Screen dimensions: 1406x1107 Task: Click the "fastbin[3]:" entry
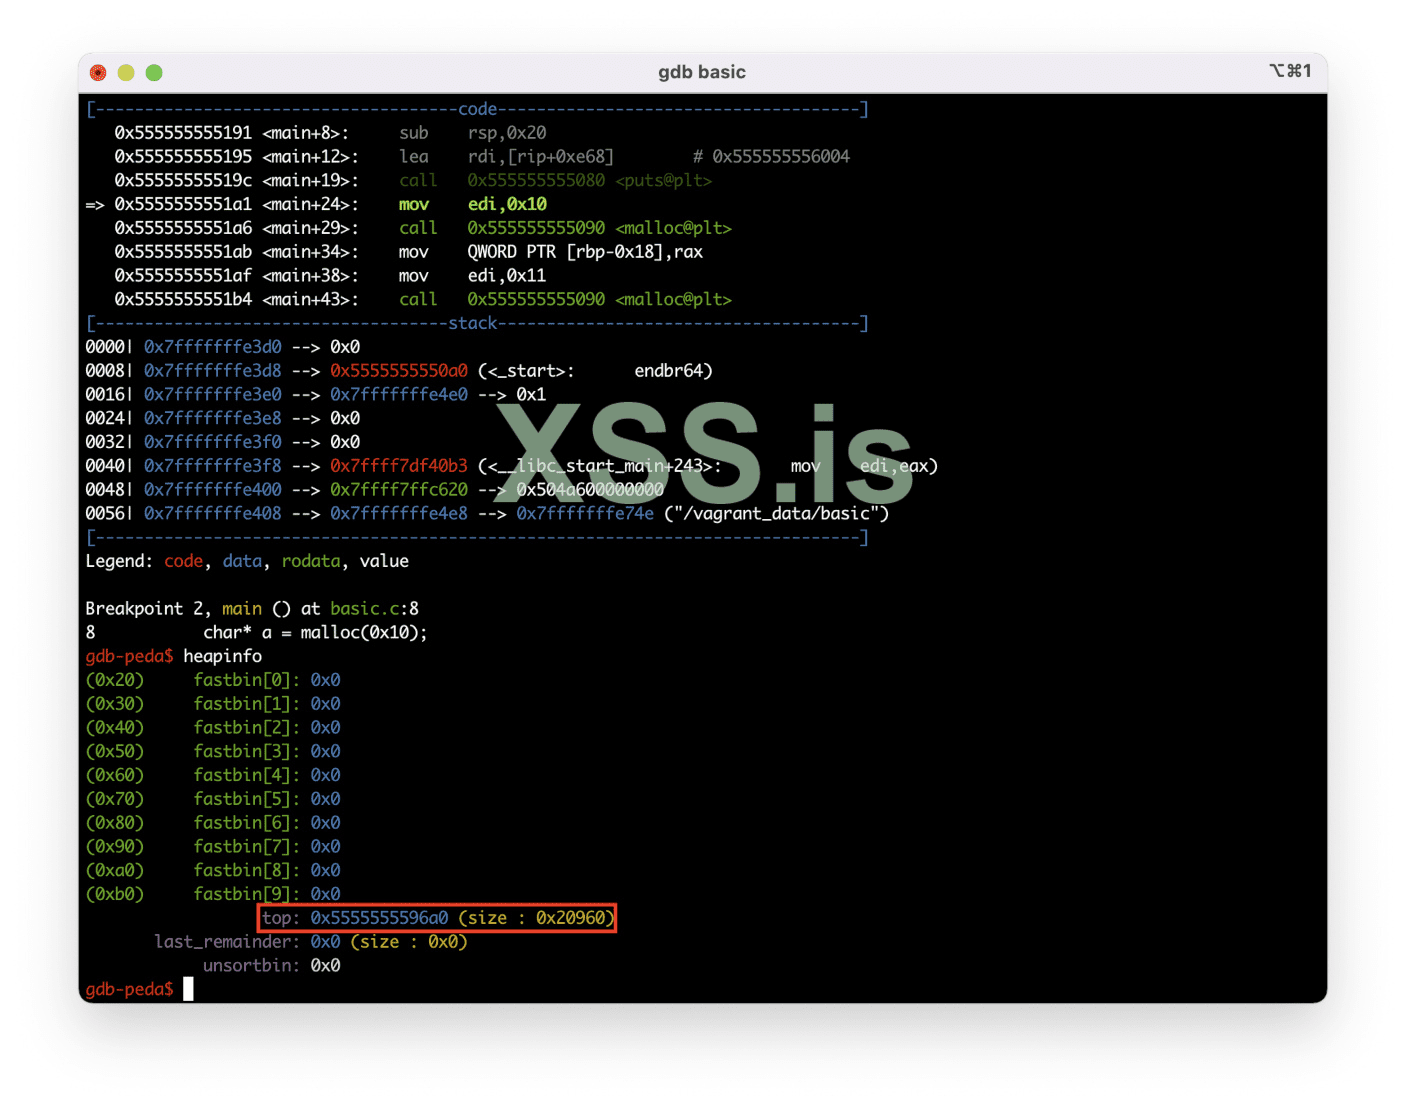click(247, 752)
